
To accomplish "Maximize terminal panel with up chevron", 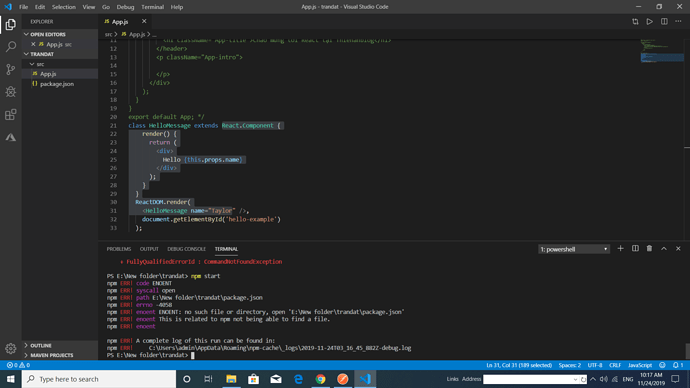I will (664, 249).
